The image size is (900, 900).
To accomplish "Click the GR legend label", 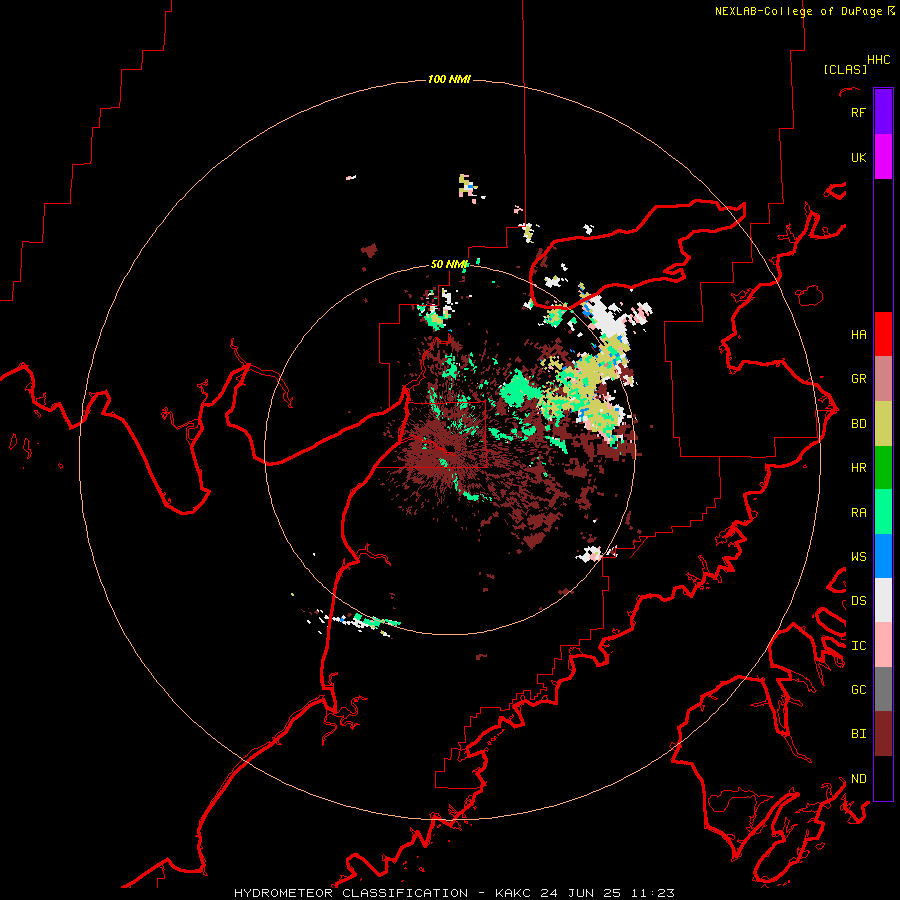I will 858,379.
